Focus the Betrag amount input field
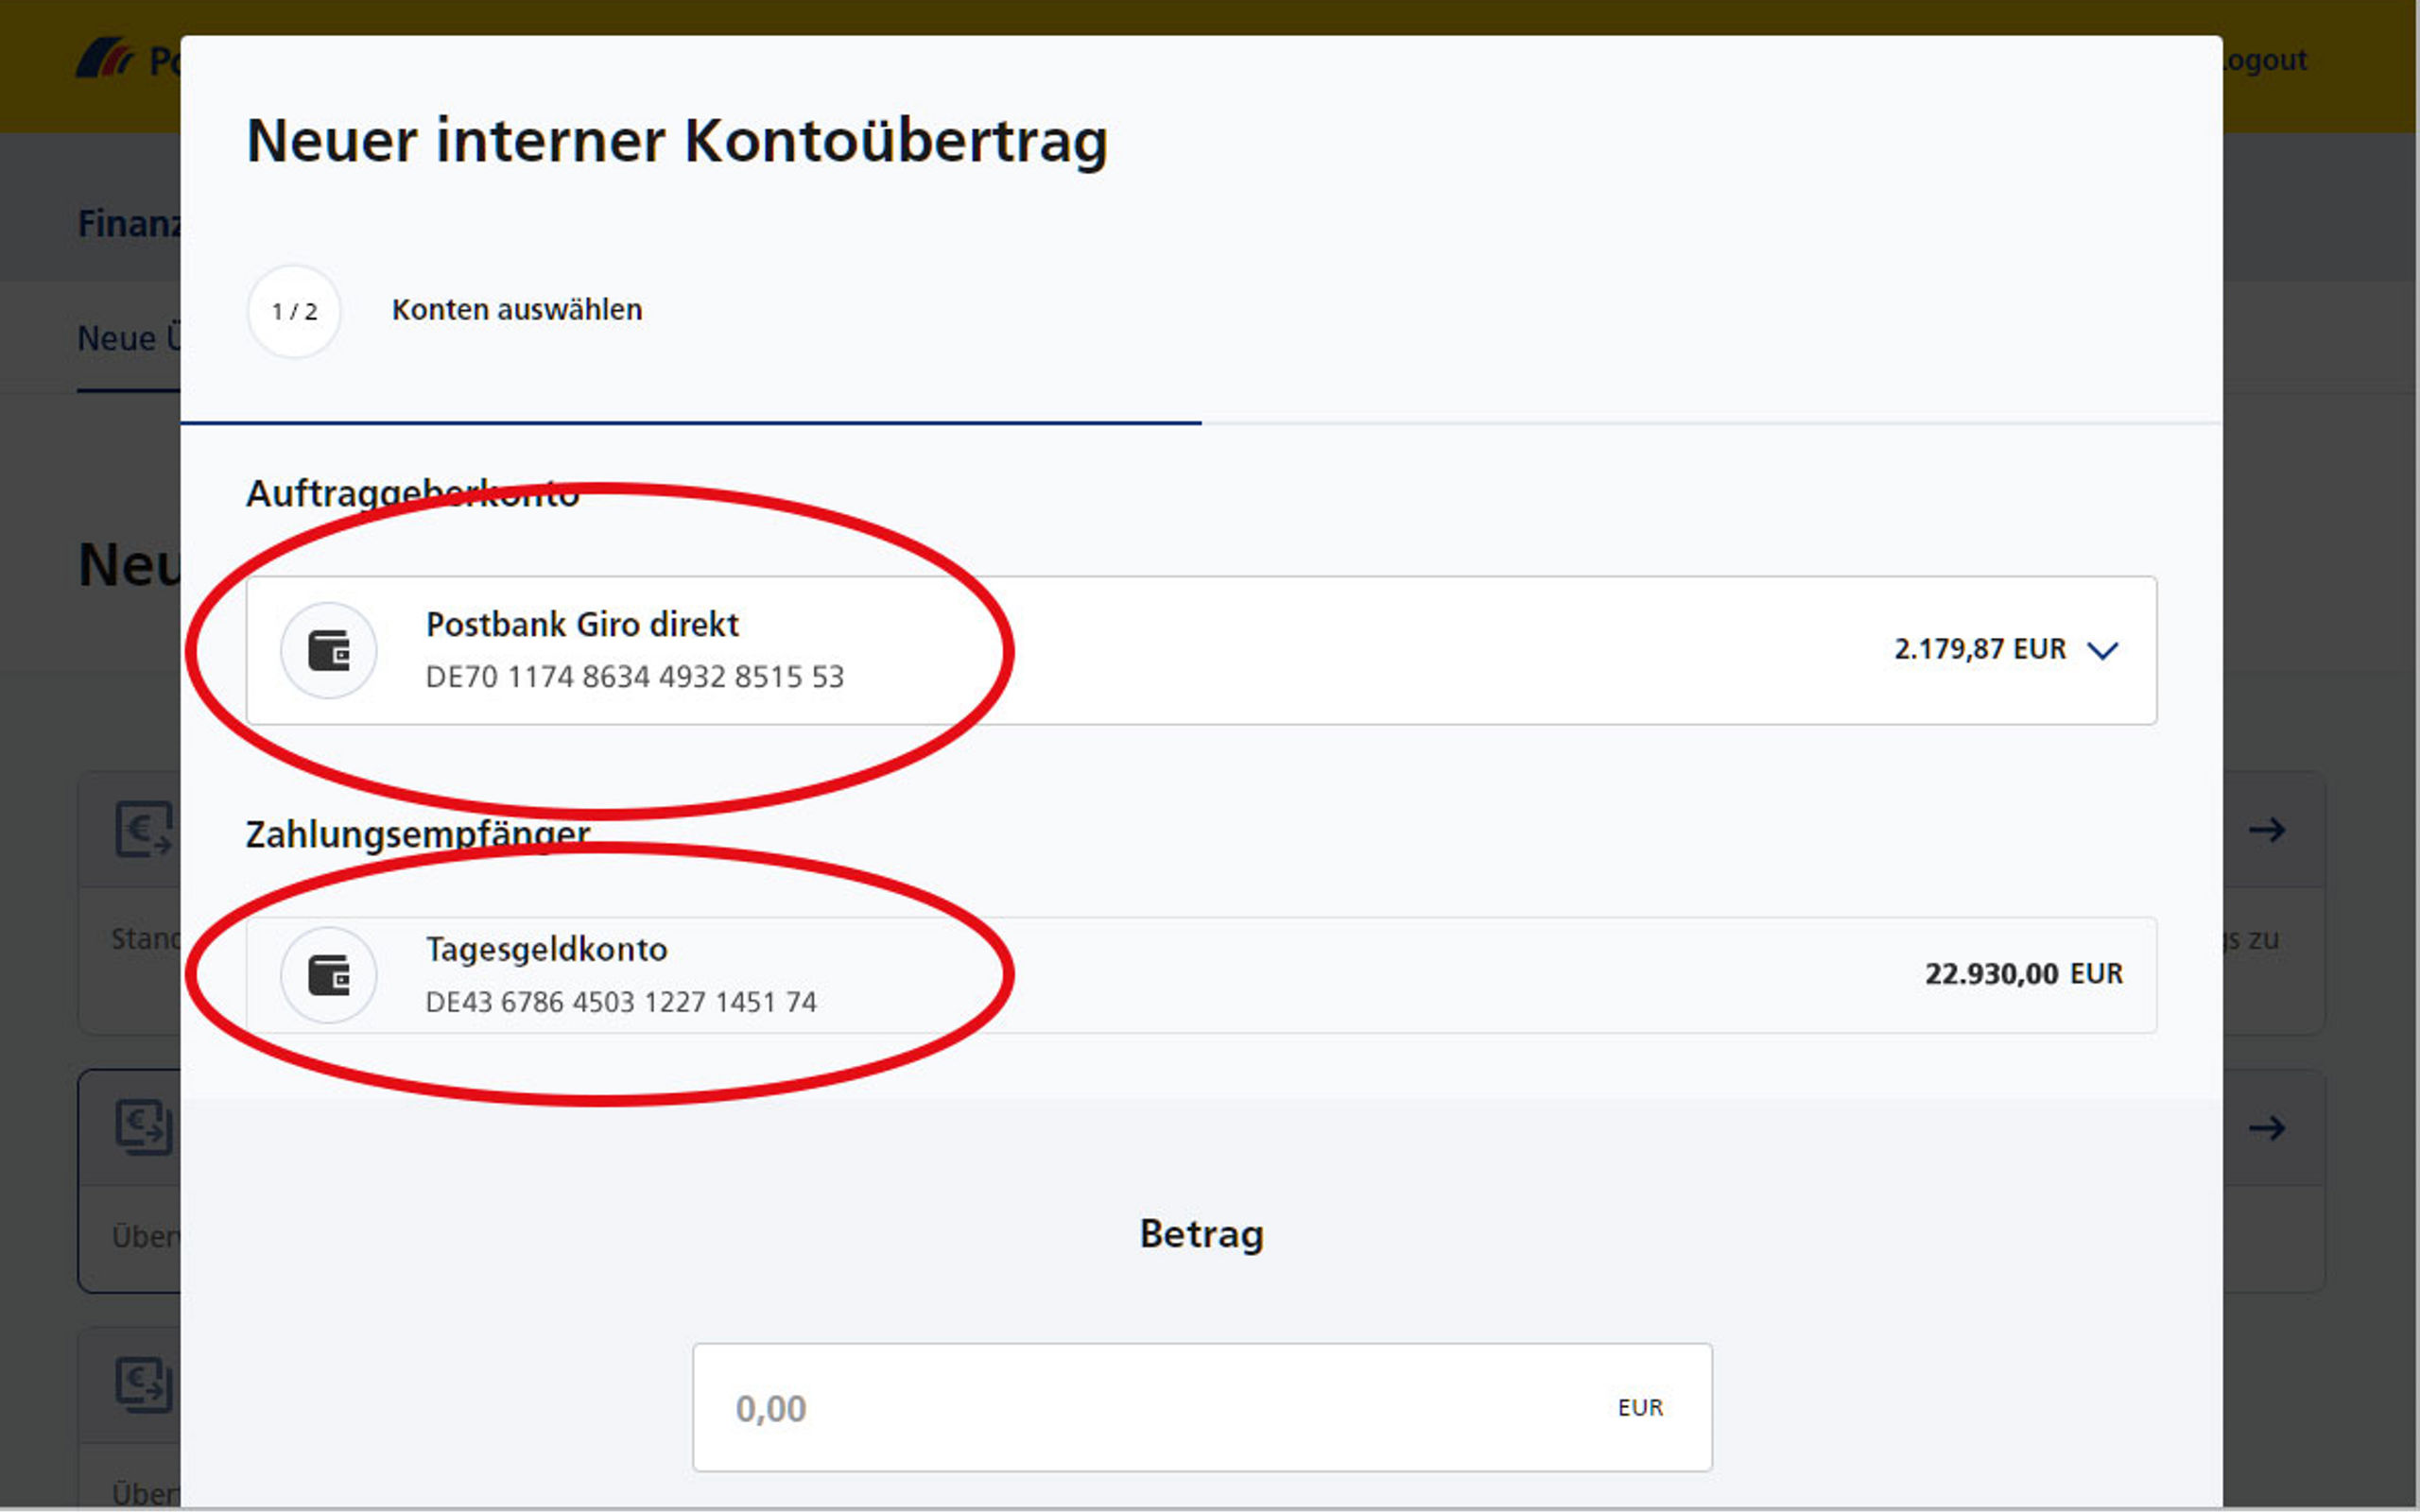The image size is (2420, 1512). pyautogui.click(x=1202, y=1407)
